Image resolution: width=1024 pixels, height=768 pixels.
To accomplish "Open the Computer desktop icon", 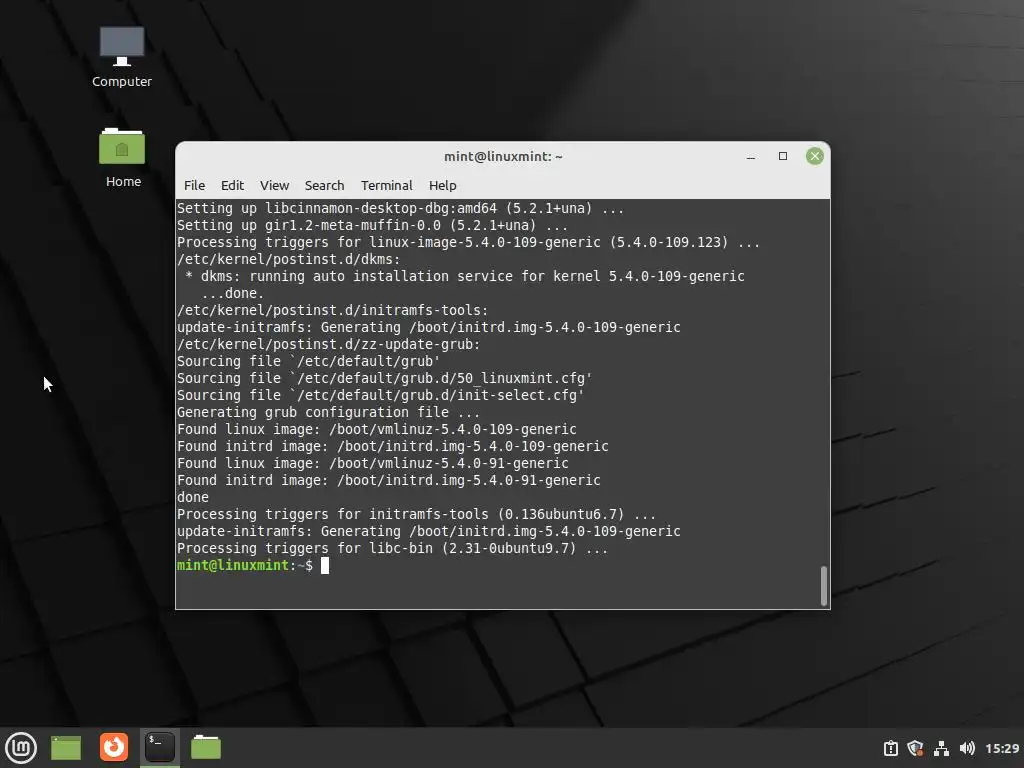I will [121, 57].
